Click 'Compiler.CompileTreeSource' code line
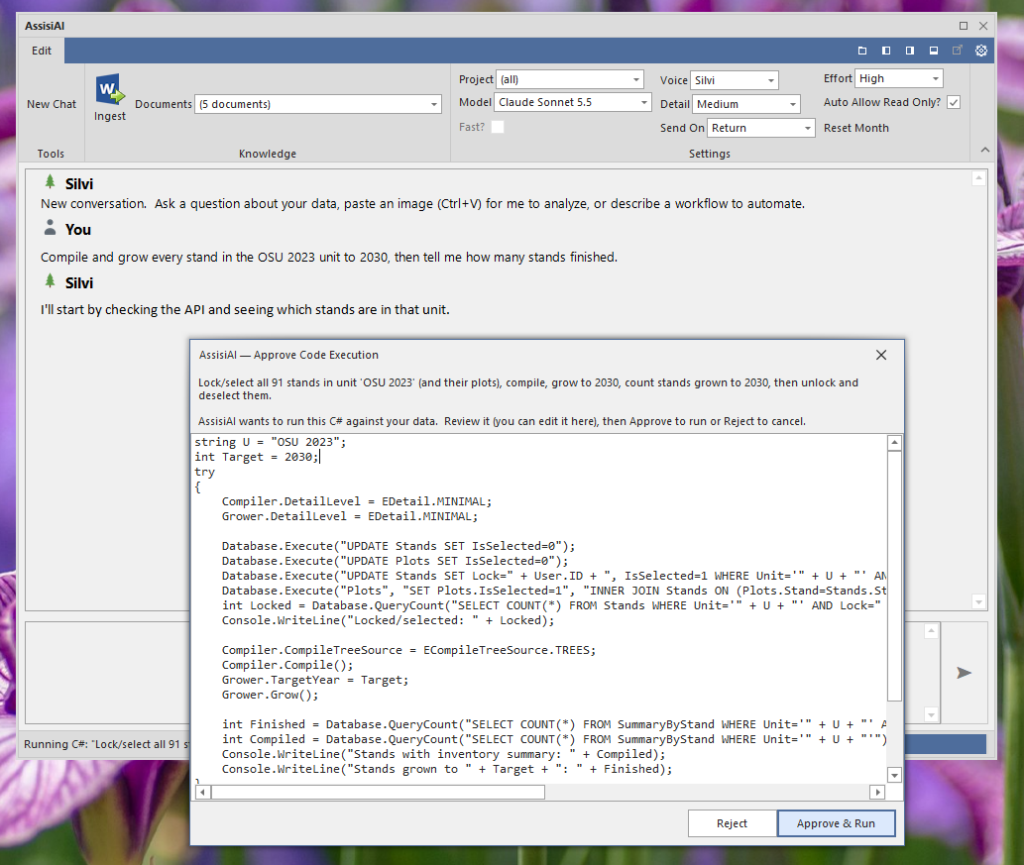This screenshot has width=1024, height=865. tap(409, 650)
